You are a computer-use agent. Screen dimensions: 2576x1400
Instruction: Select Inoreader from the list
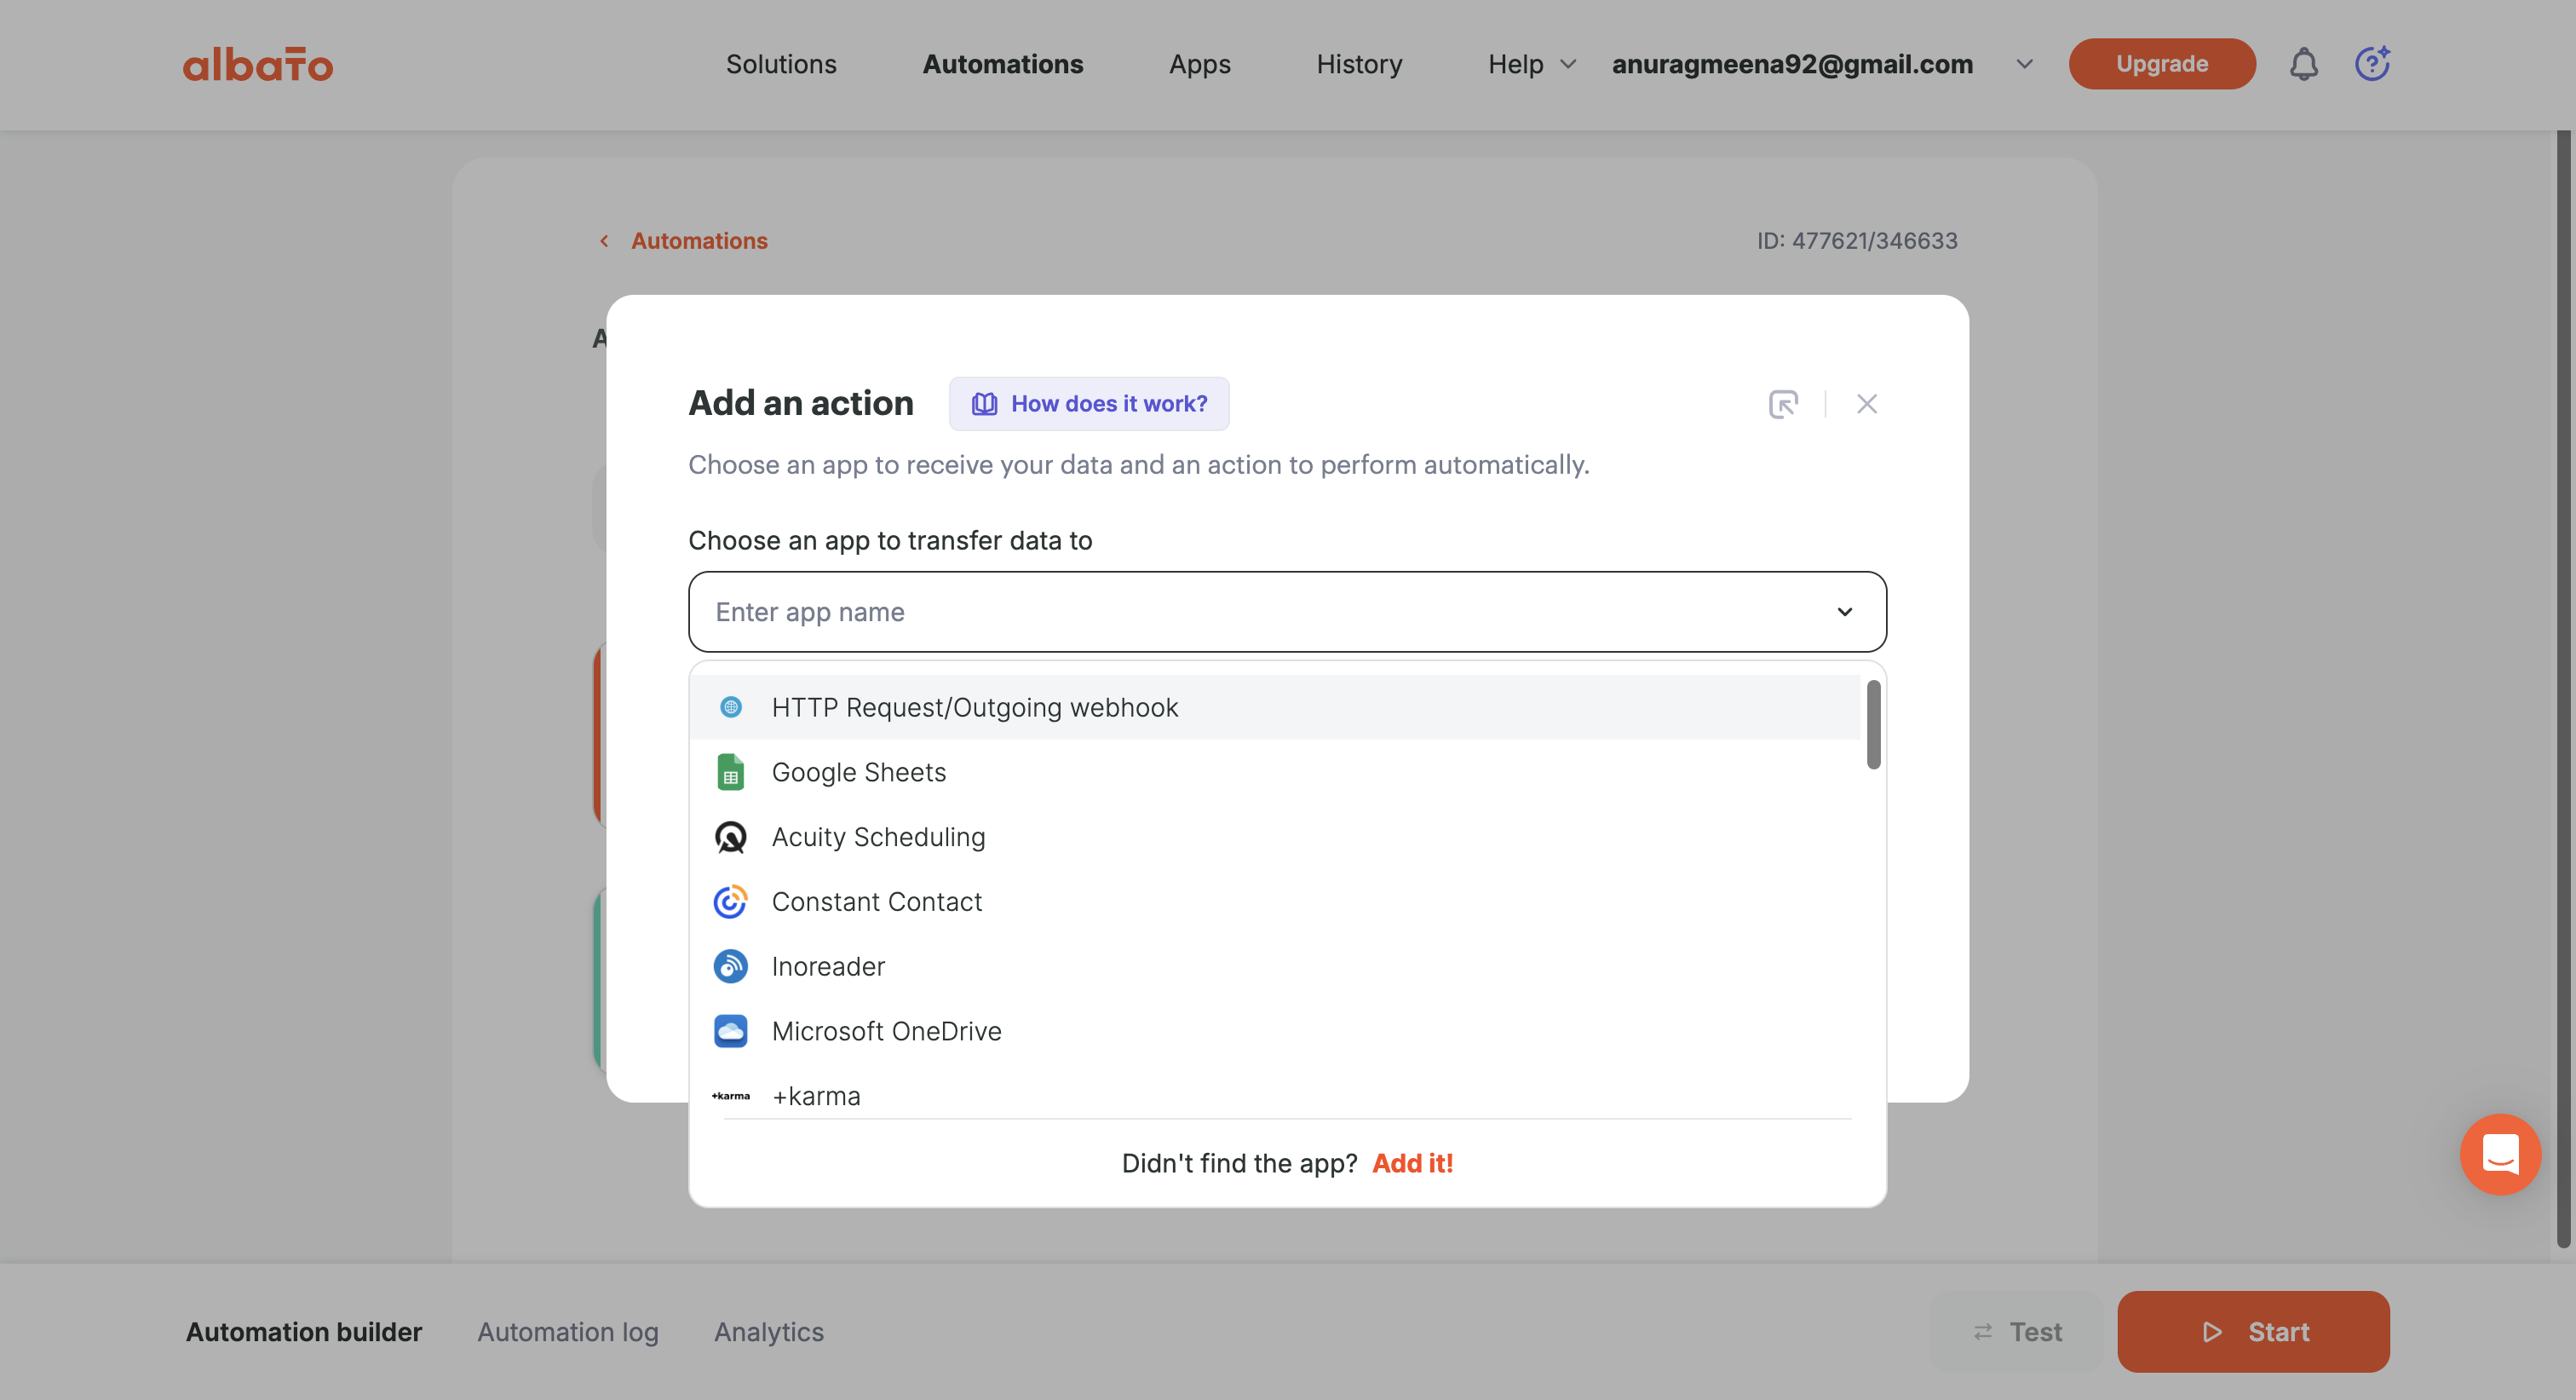tap(1274, 966)
